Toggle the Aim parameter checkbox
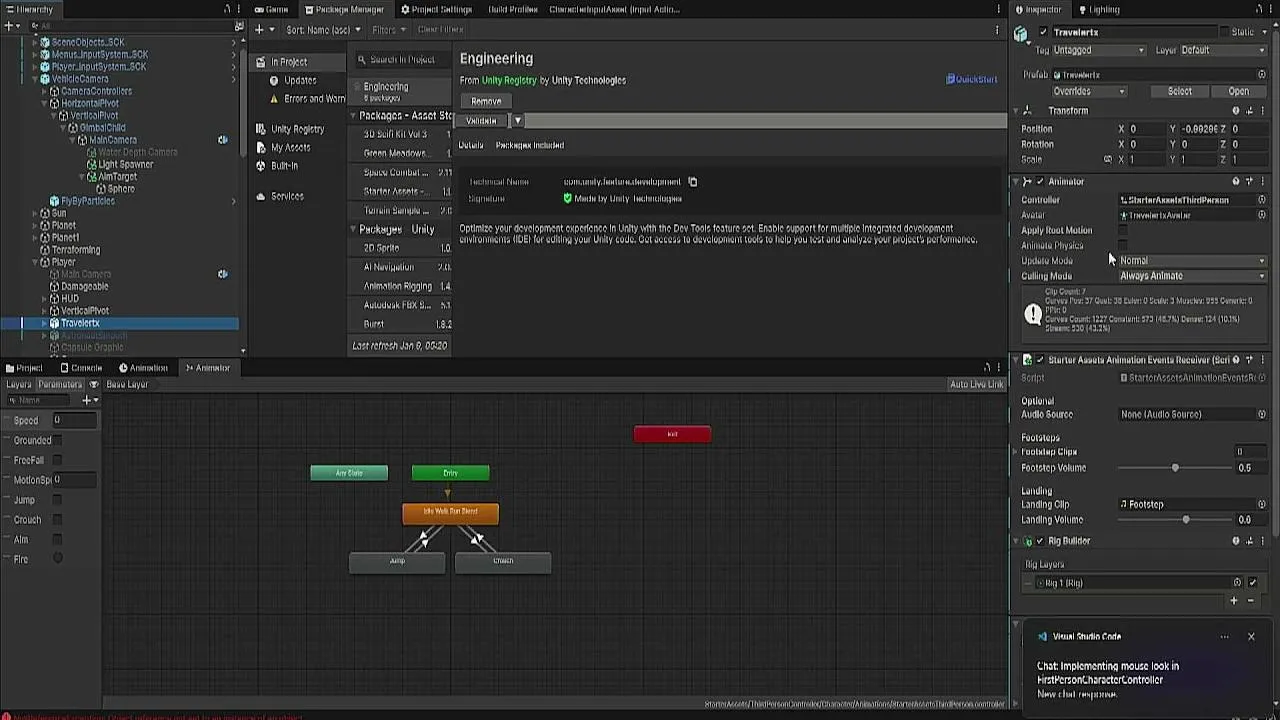1280x720 pixels. (57, 540)
